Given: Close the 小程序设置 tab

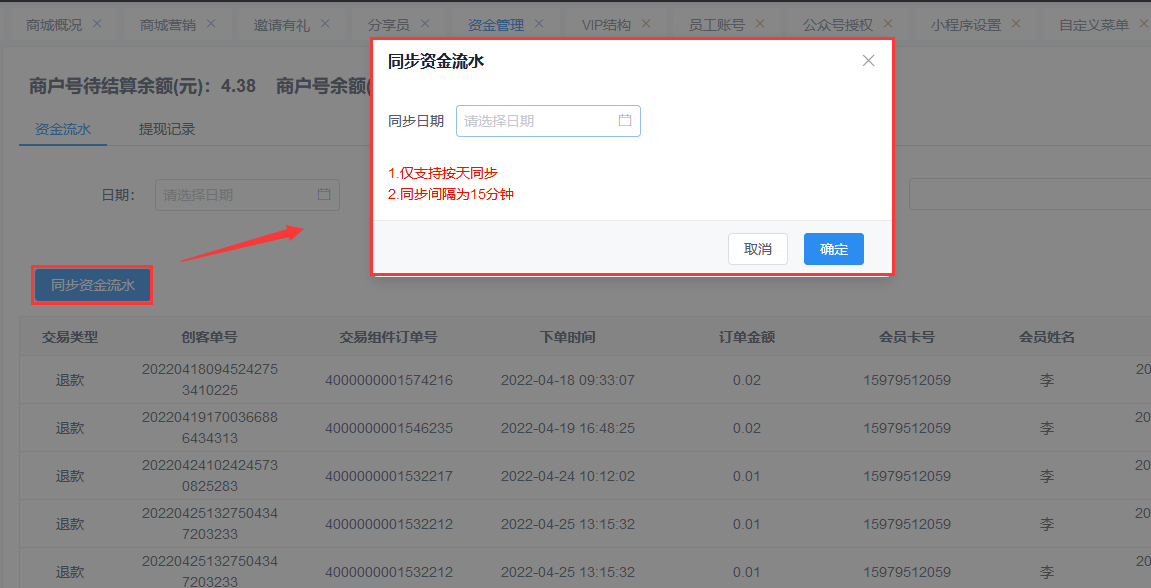Looking at the screenshot, I should point(1016,24).
